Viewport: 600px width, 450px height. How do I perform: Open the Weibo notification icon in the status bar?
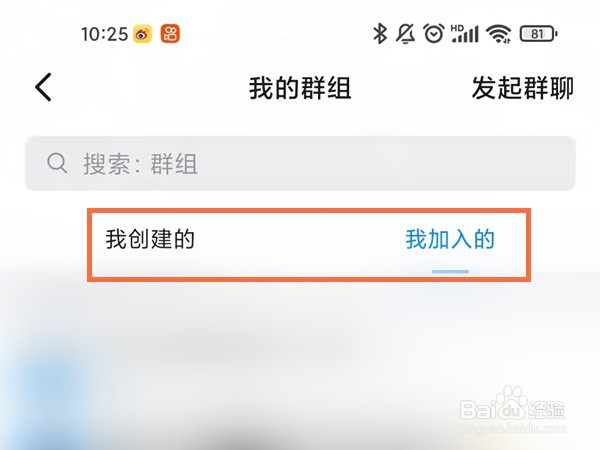[142, 34]
